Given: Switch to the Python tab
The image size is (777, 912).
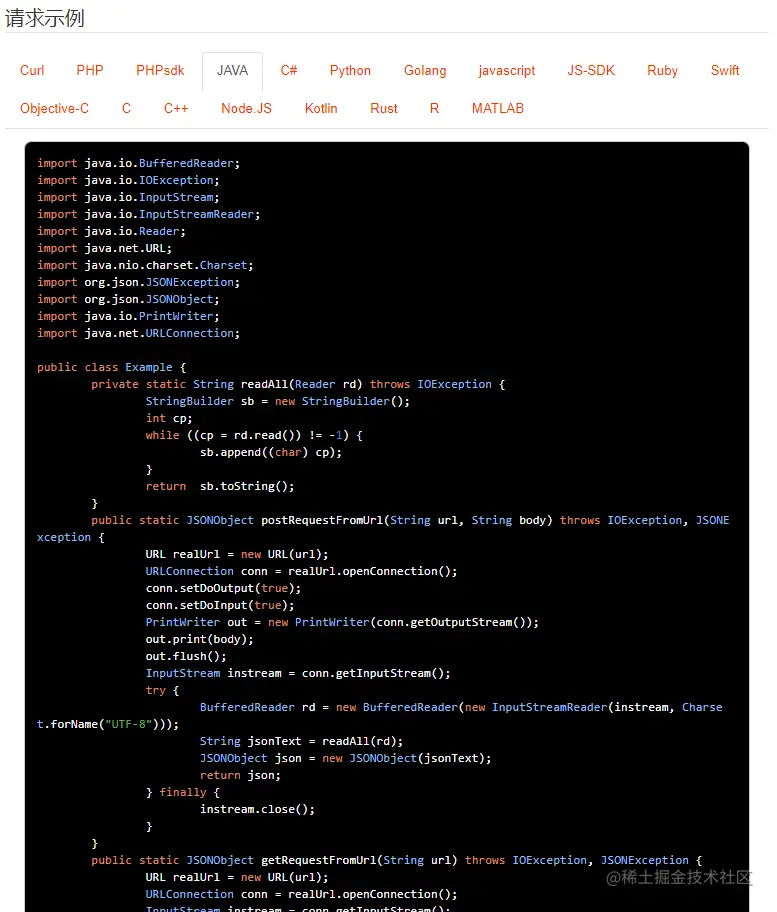Looking at the screenshot, I should (x=350, y=70).
